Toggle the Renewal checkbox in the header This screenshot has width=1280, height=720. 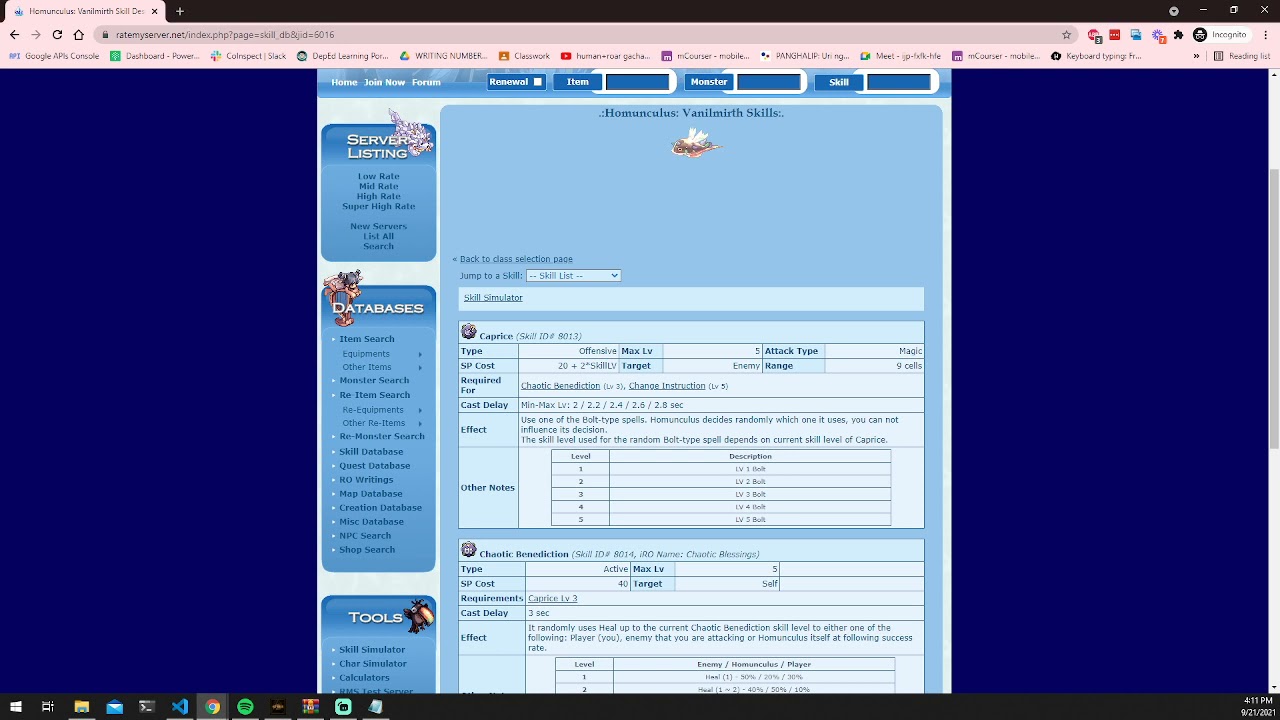tap(537, 82)
